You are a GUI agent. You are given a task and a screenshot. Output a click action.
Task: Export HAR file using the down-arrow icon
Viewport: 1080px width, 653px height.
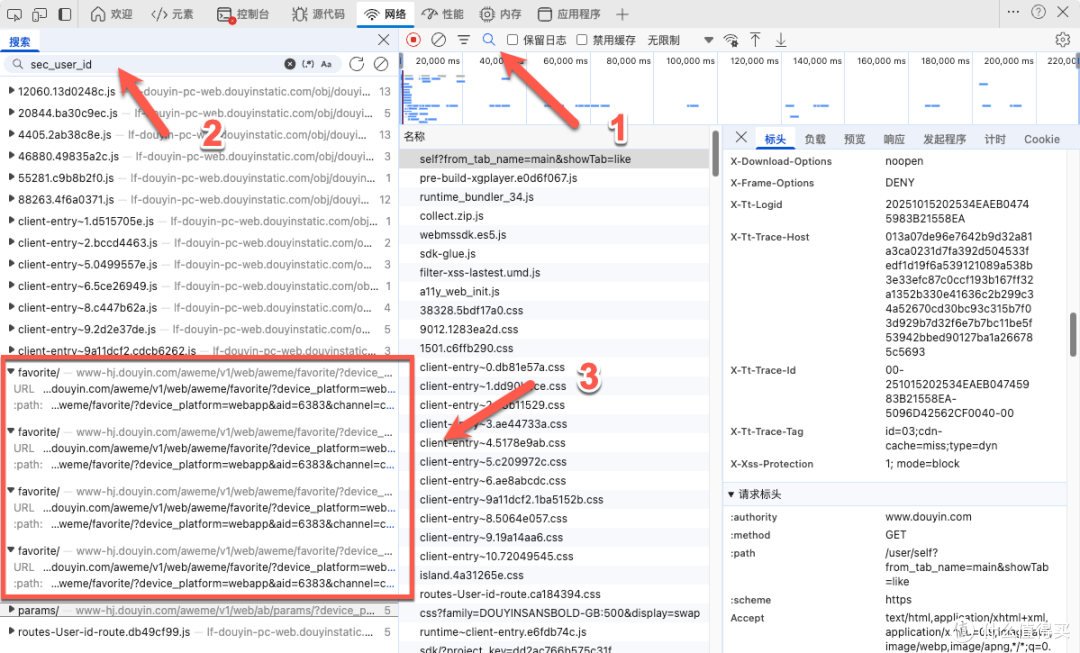(781, 39)
